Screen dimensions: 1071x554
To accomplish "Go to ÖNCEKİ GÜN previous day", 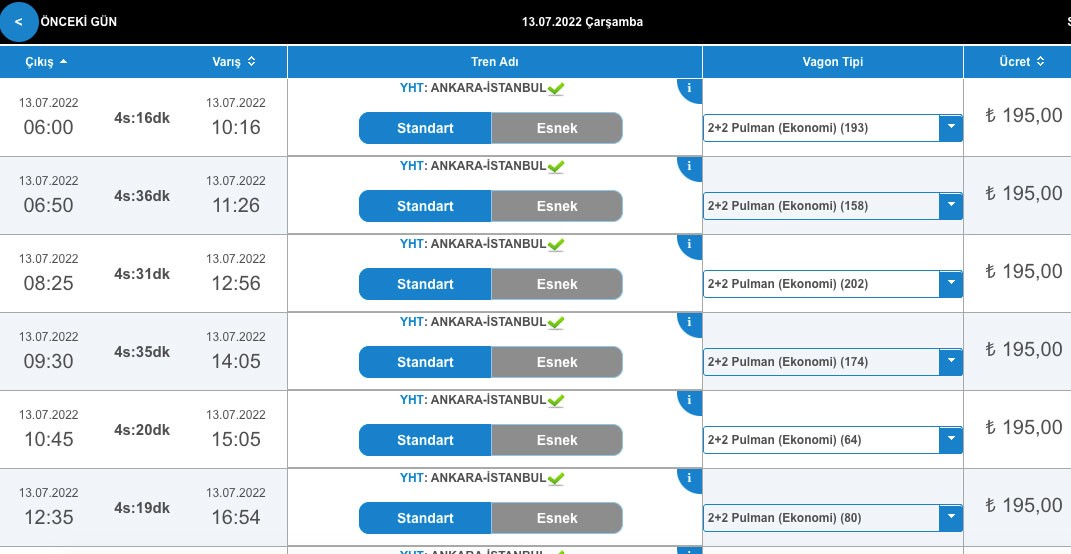I will click(78, 22).
